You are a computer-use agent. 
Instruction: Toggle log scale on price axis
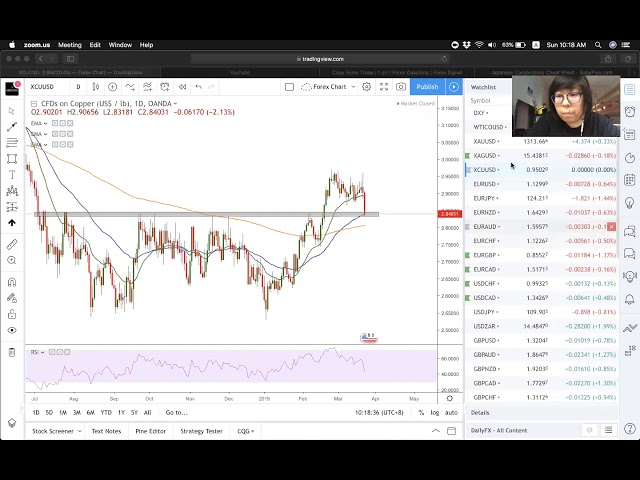(x=434, y=412)
